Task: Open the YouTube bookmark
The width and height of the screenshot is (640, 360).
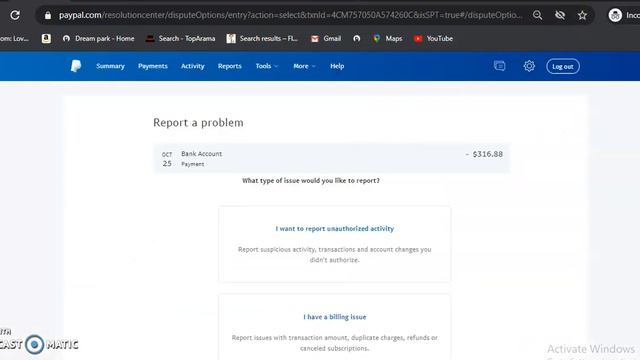Action: click(x=433, y=38)
